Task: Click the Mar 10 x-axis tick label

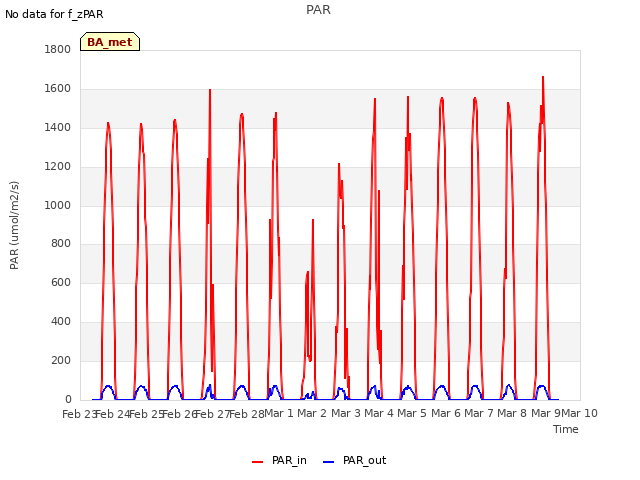Action: [x=580, y=413]
